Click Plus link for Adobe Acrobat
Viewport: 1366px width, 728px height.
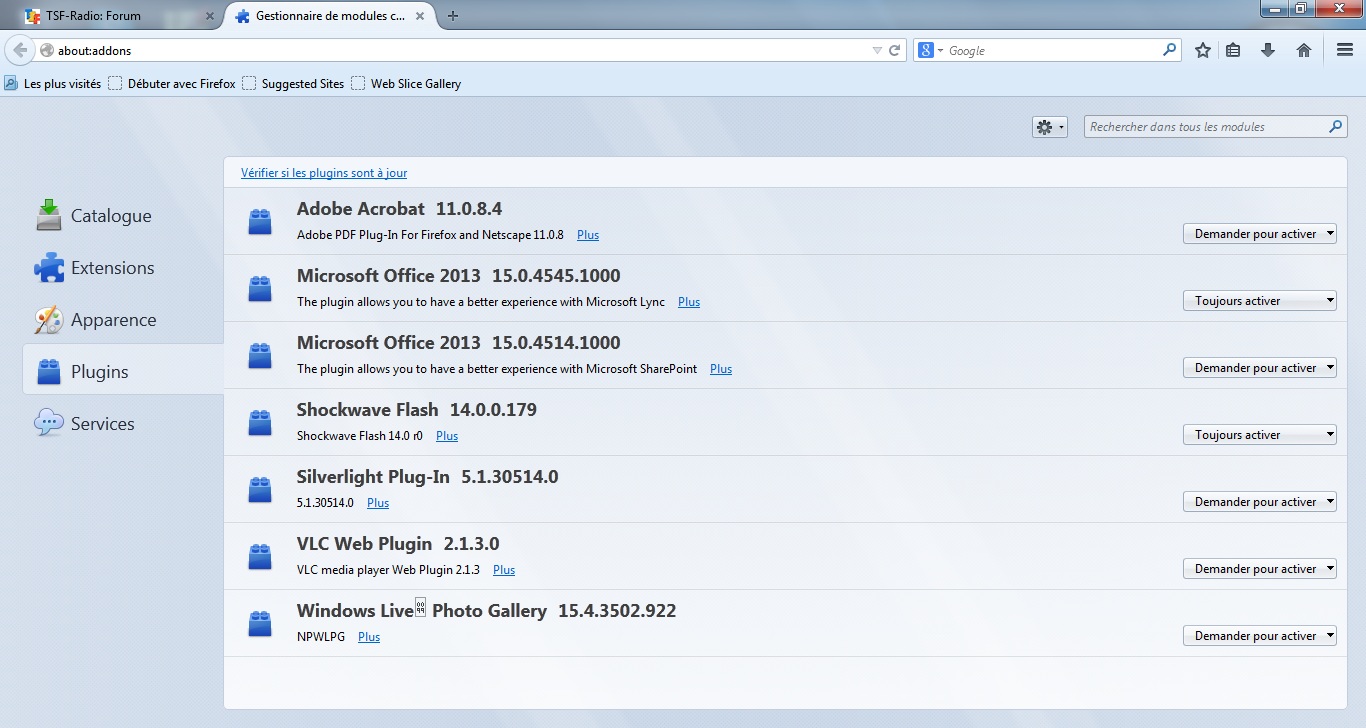588,235
